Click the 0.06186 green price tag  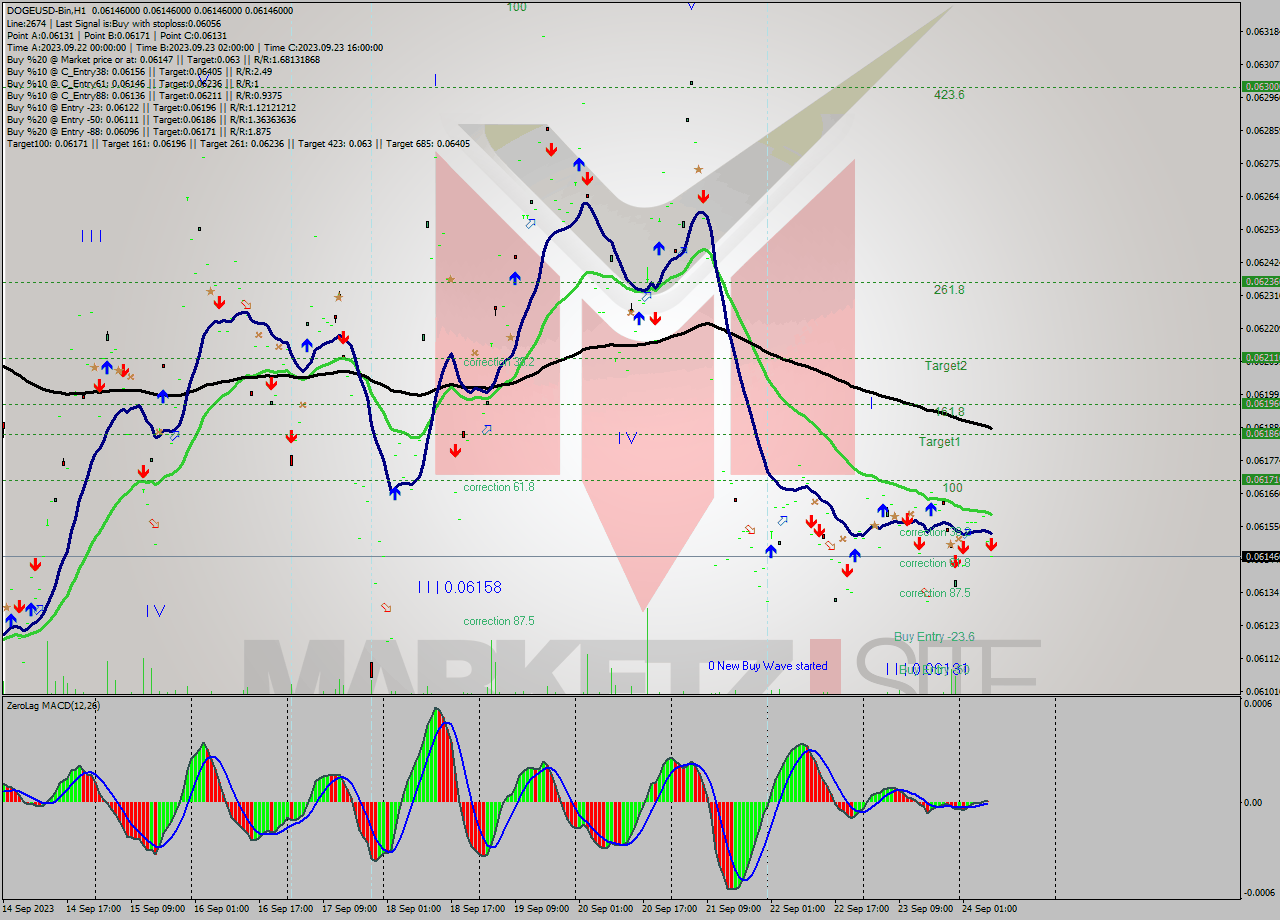pos(1260,433)
